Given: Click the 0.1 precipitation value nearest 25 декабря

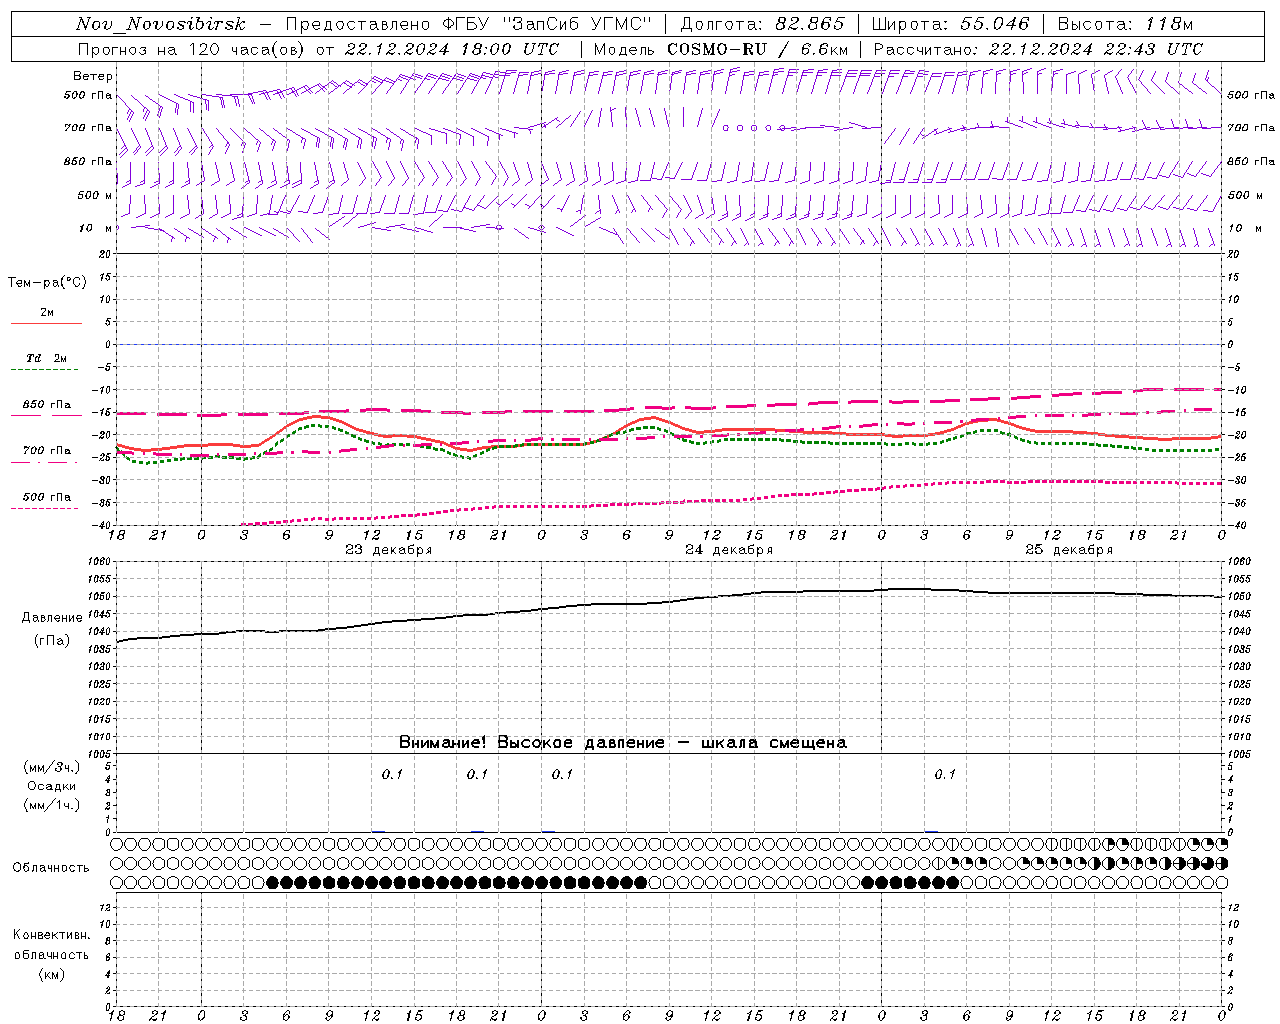Looking at the screenshot, I should pyautogui.click(x=945, y=774).
